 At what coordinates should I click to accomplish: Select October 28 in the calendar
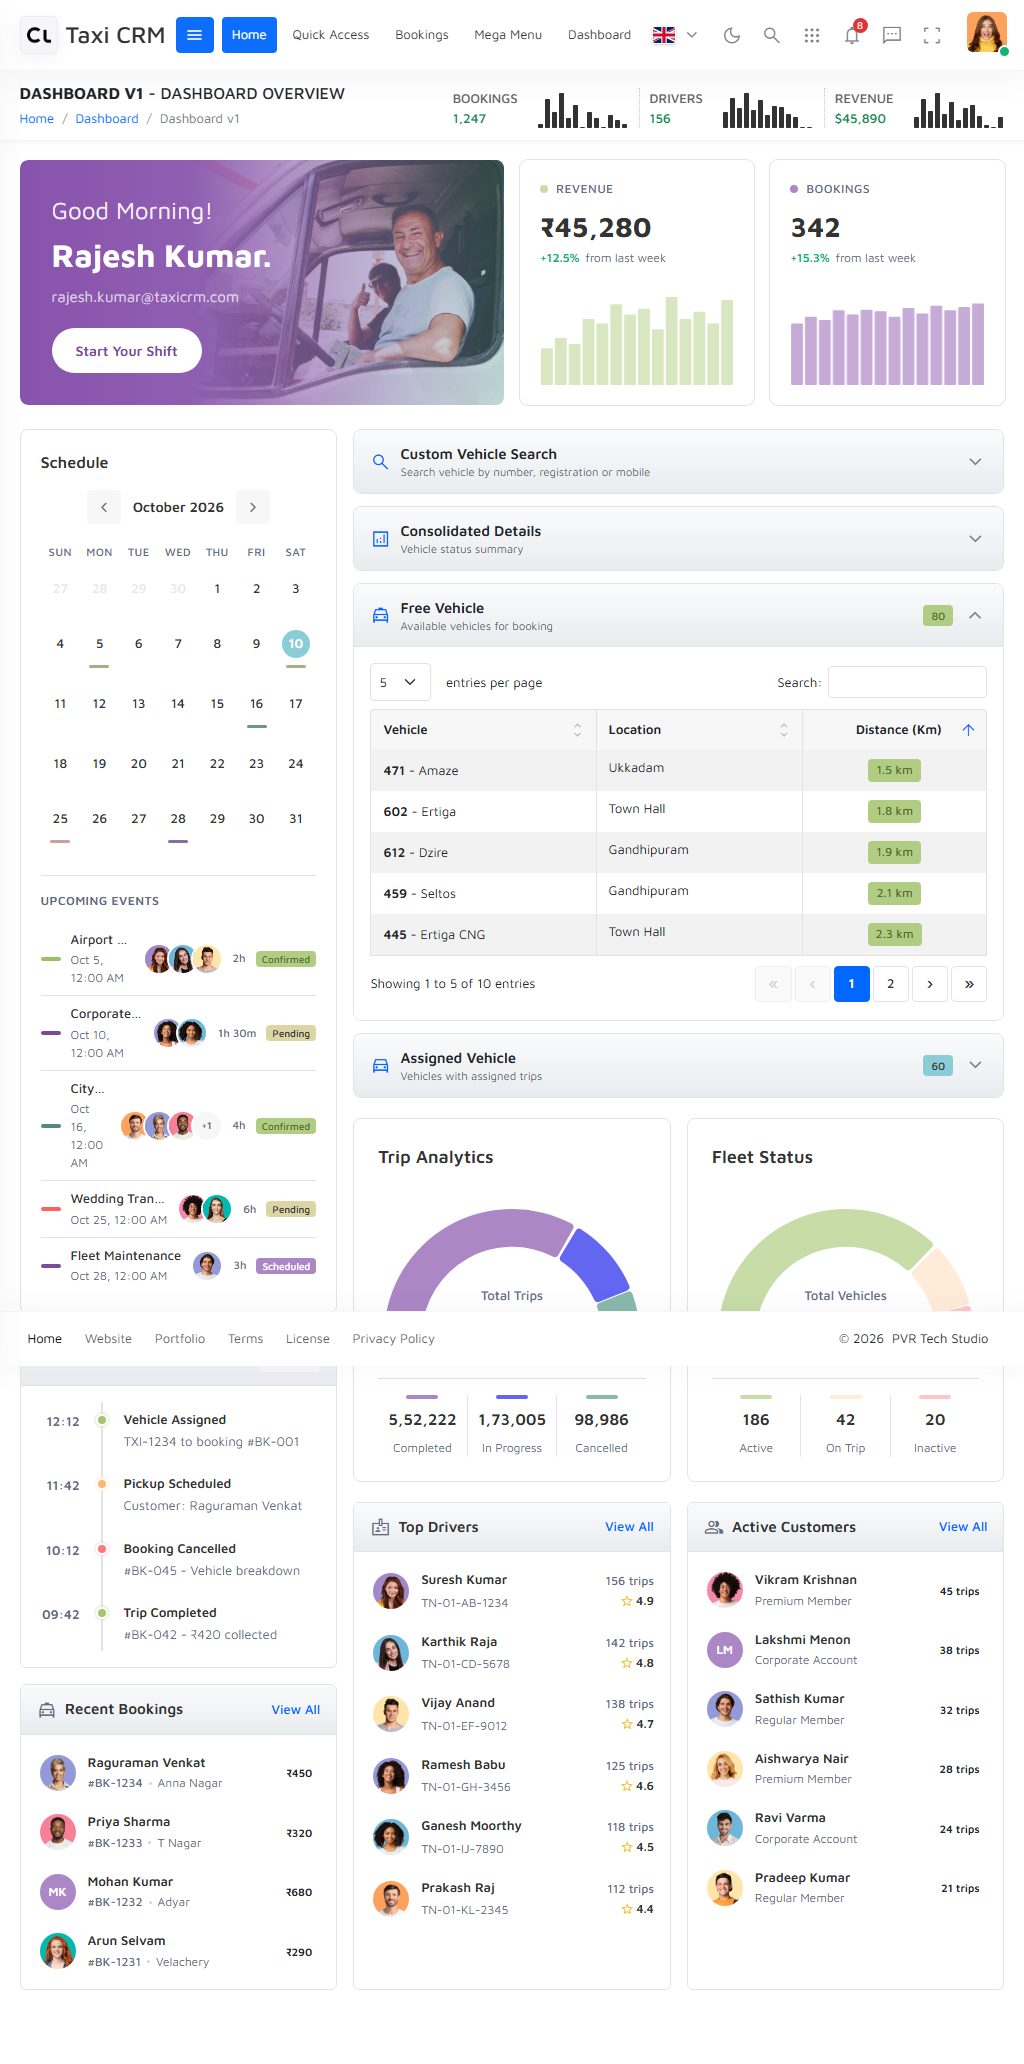(178, 819)
